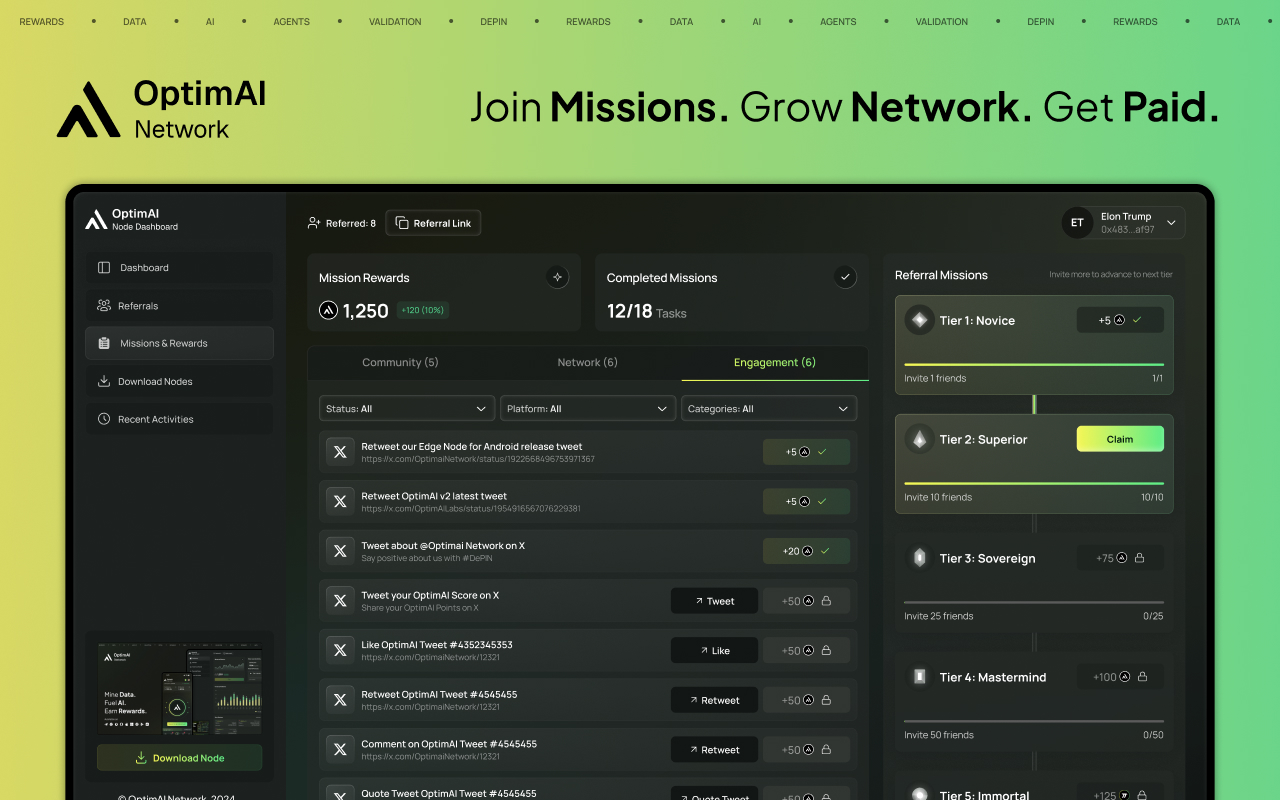Click X icon for Like OptimAI Tweet #4352345353
This screenshot has height=800, width=1280.
tap(340, 650)
